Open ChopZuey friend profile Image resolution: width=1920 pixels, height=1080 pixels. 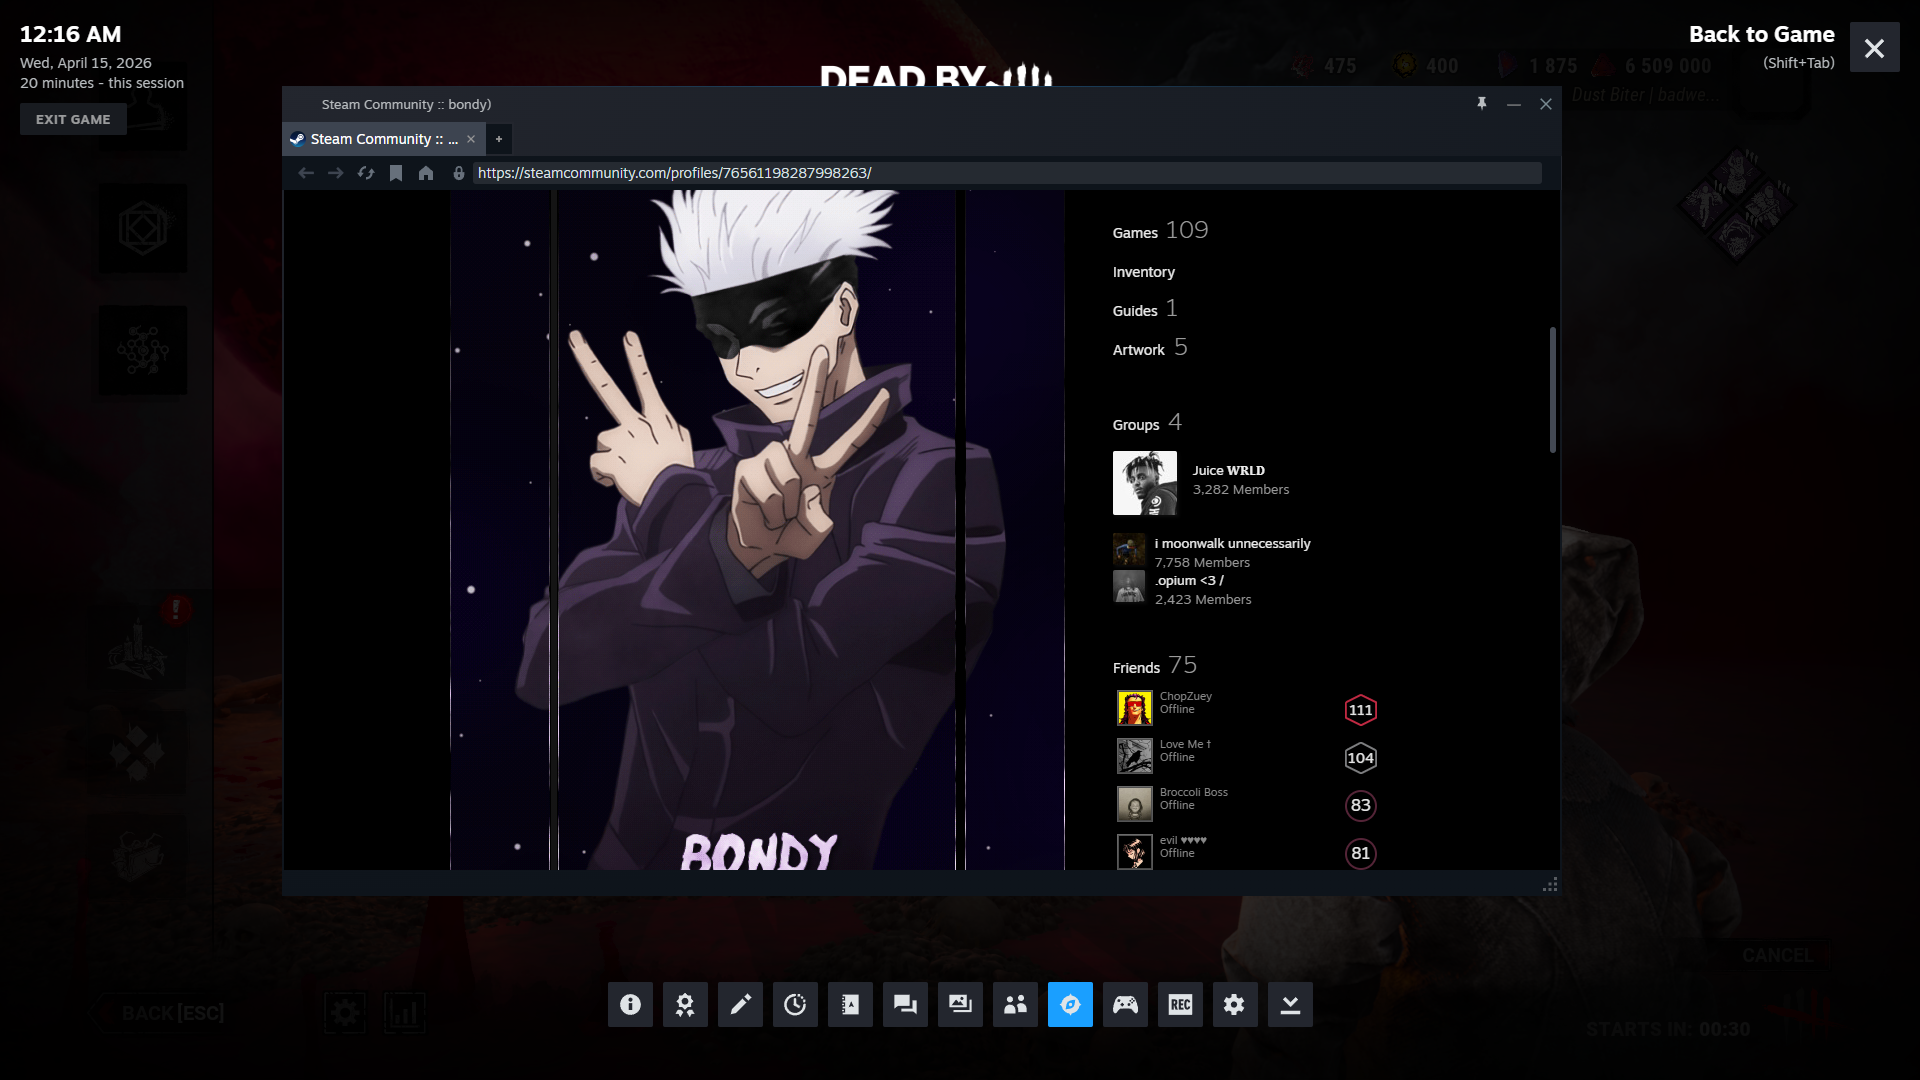[1185, 696]
